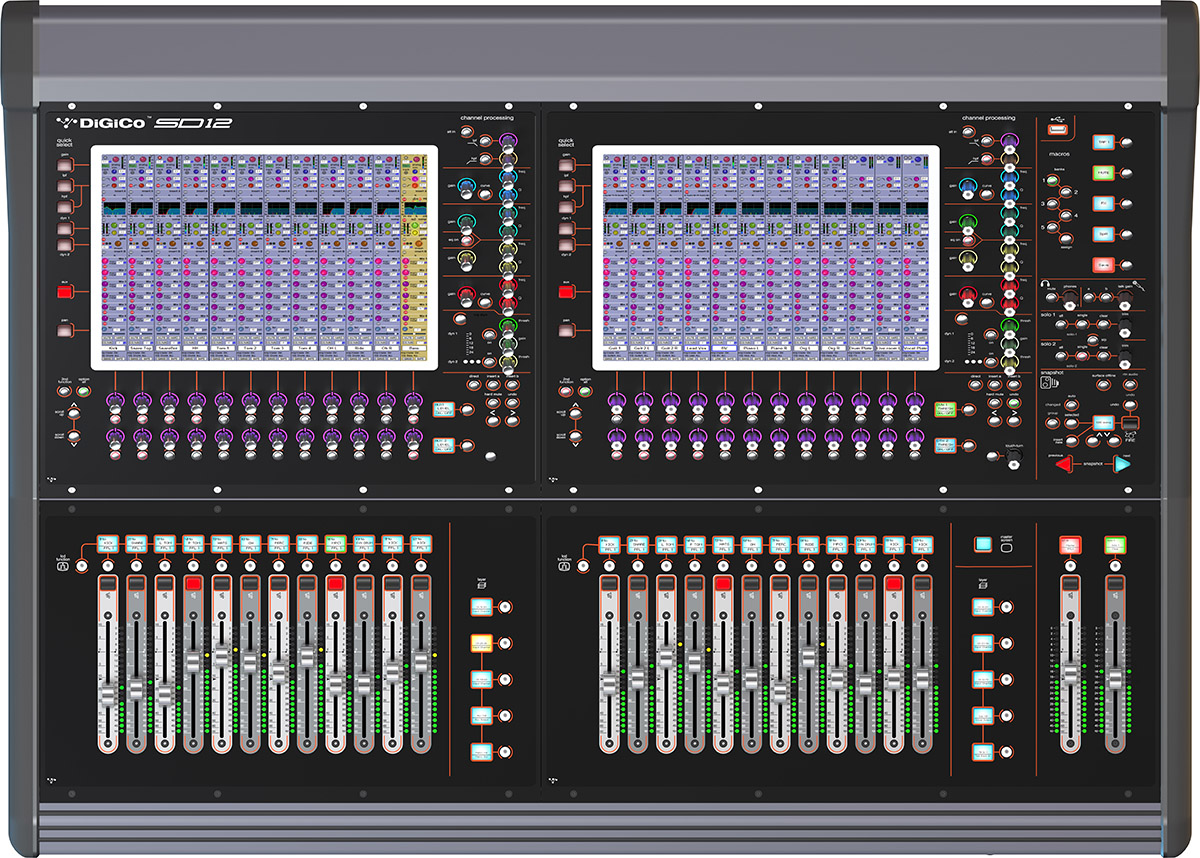
Task: Click the solo 2 all button
Action: (x=1060, y=356)
